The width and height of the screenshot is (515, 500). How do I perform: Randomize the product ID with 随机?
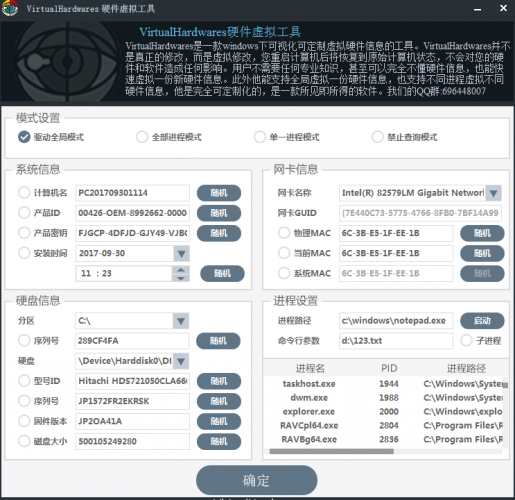219,213
